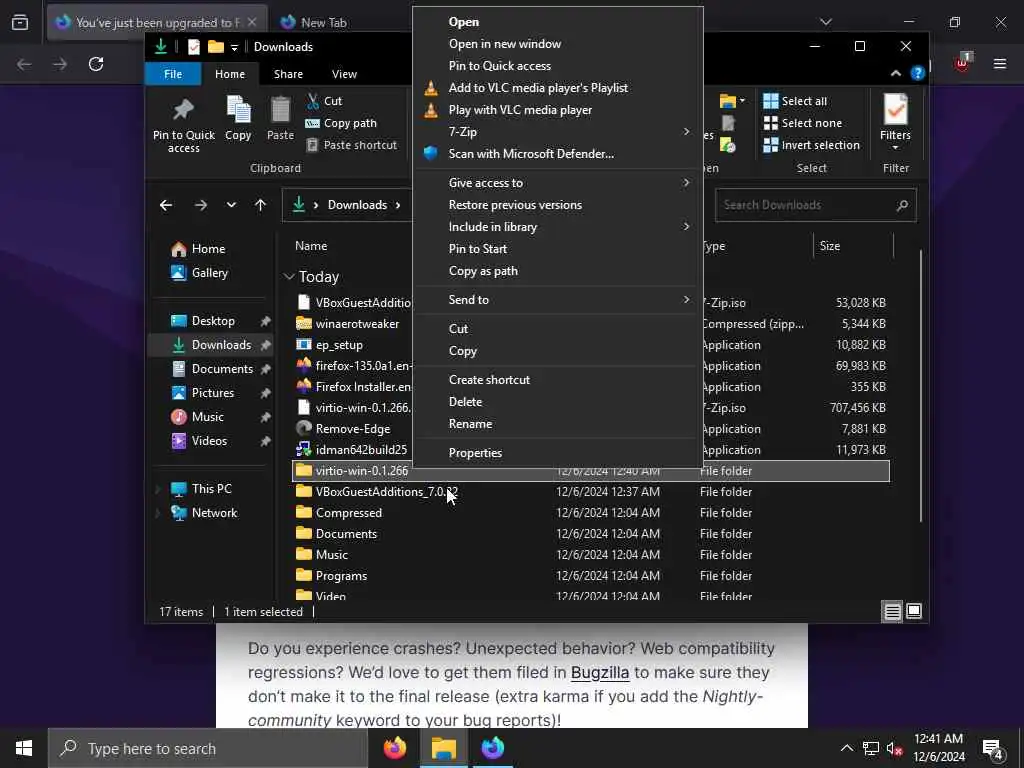Image resolution: width=1024 pixels, height=768 pixels.
Task: Click Invert selection in ribbon
Action: point(812,145)
